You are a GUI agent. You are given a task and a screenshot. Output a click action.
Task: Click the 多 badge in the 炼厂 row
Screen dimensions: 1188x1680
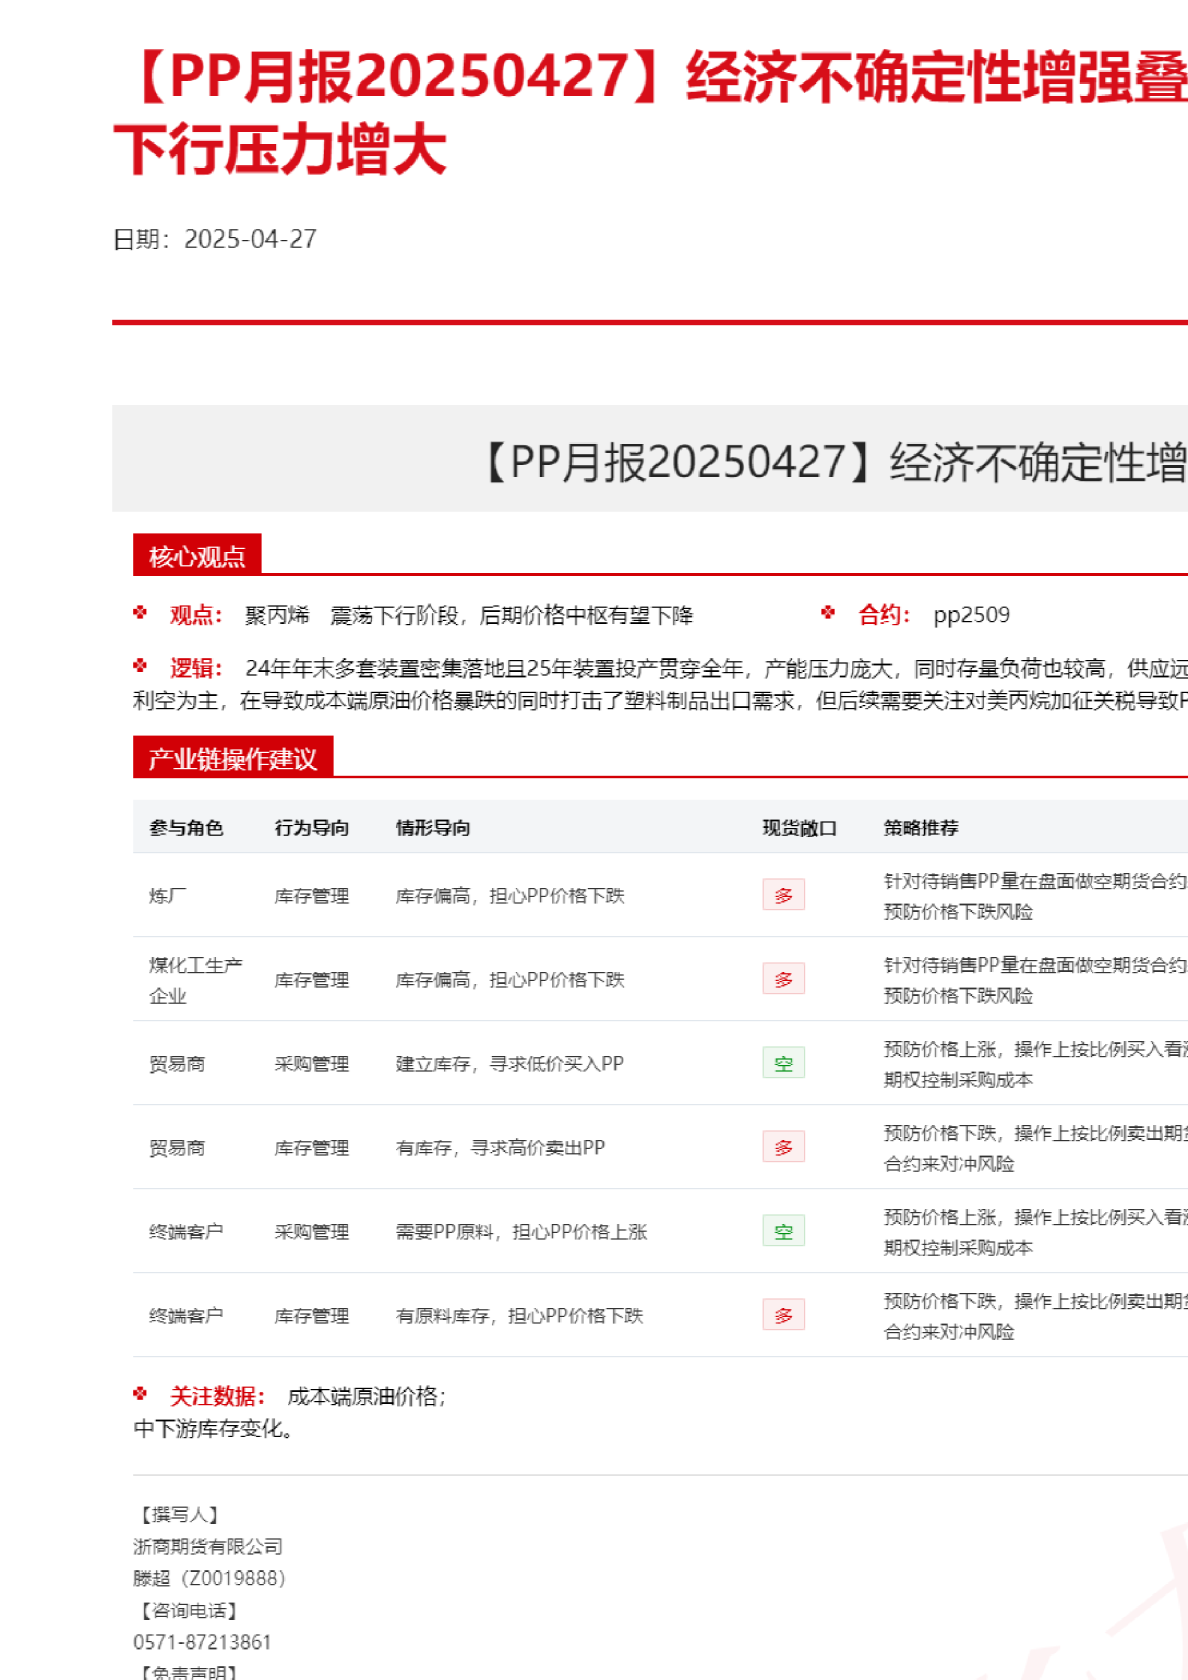click(x=783, y=895)
